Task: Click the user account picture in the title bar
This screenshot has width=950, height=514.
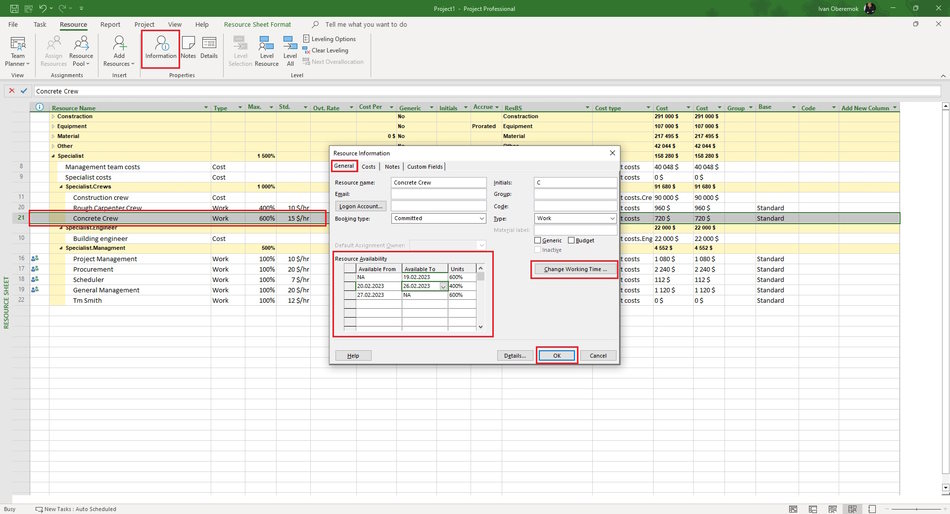Action: click(870, 8)
